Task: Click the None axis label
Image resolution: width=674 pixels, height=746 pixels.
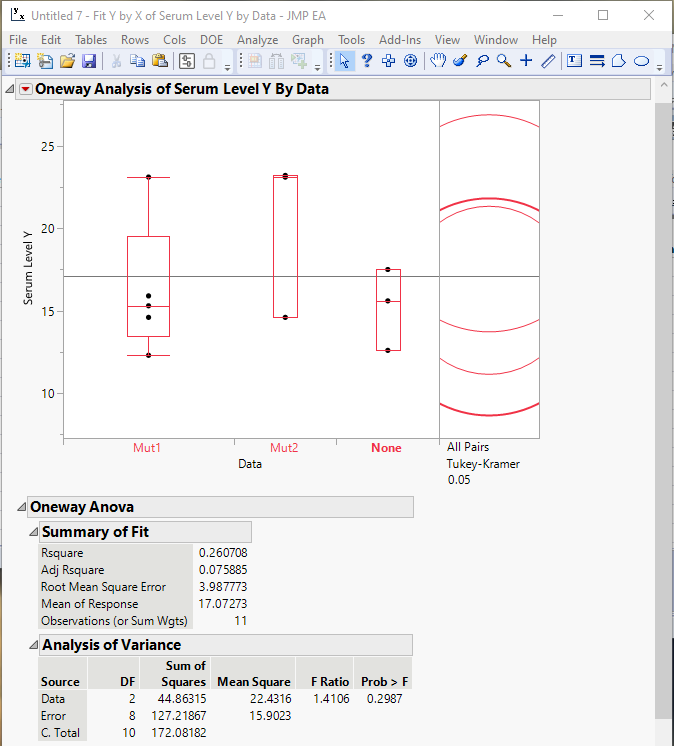Action: (x=386, y=448)
